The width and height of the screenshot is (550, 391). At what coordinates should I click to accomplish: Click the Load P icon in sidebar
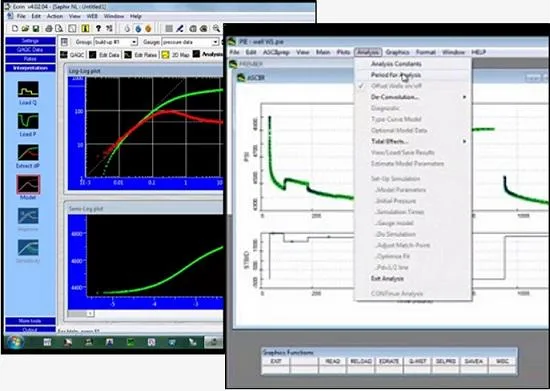(28, 121)
